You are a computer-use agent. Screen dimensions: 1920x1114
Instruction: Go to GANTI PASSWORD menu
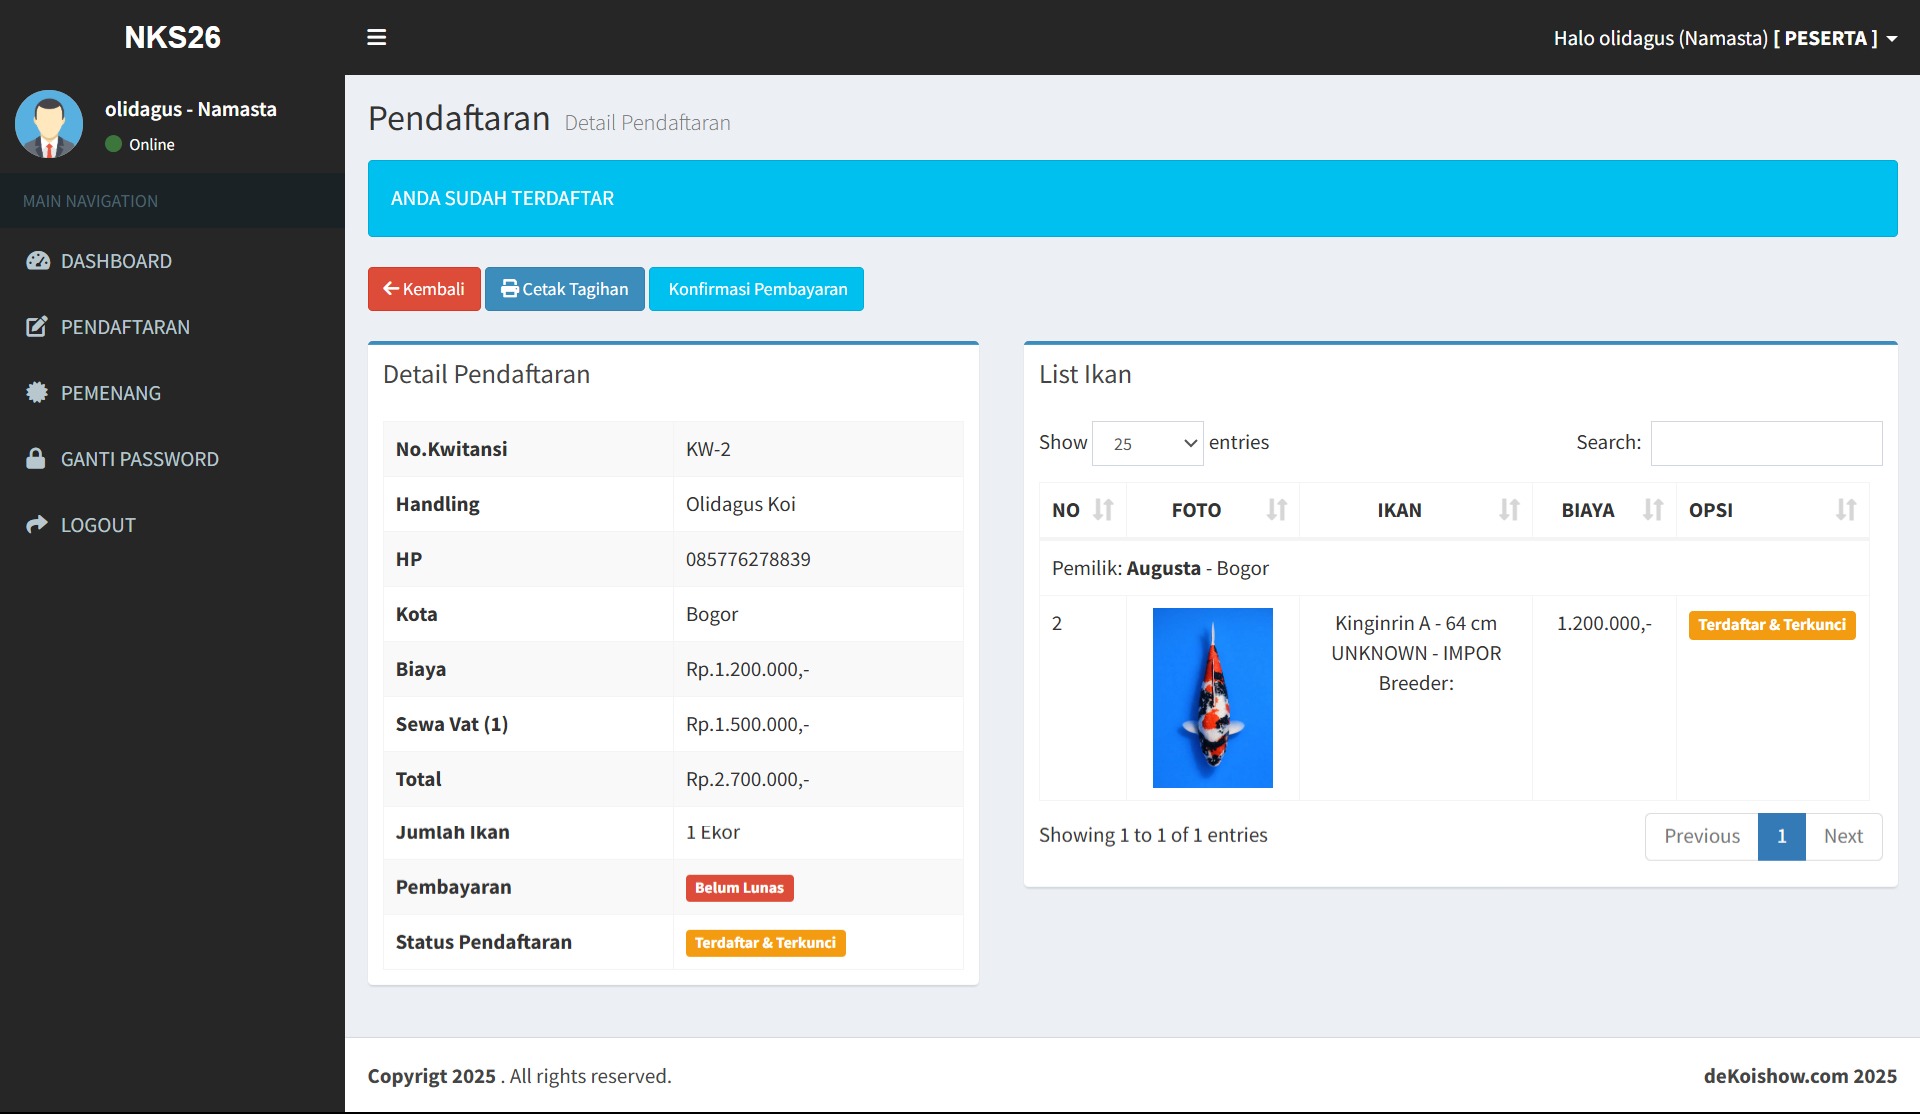pyautogui.click(x=139, y=459)
